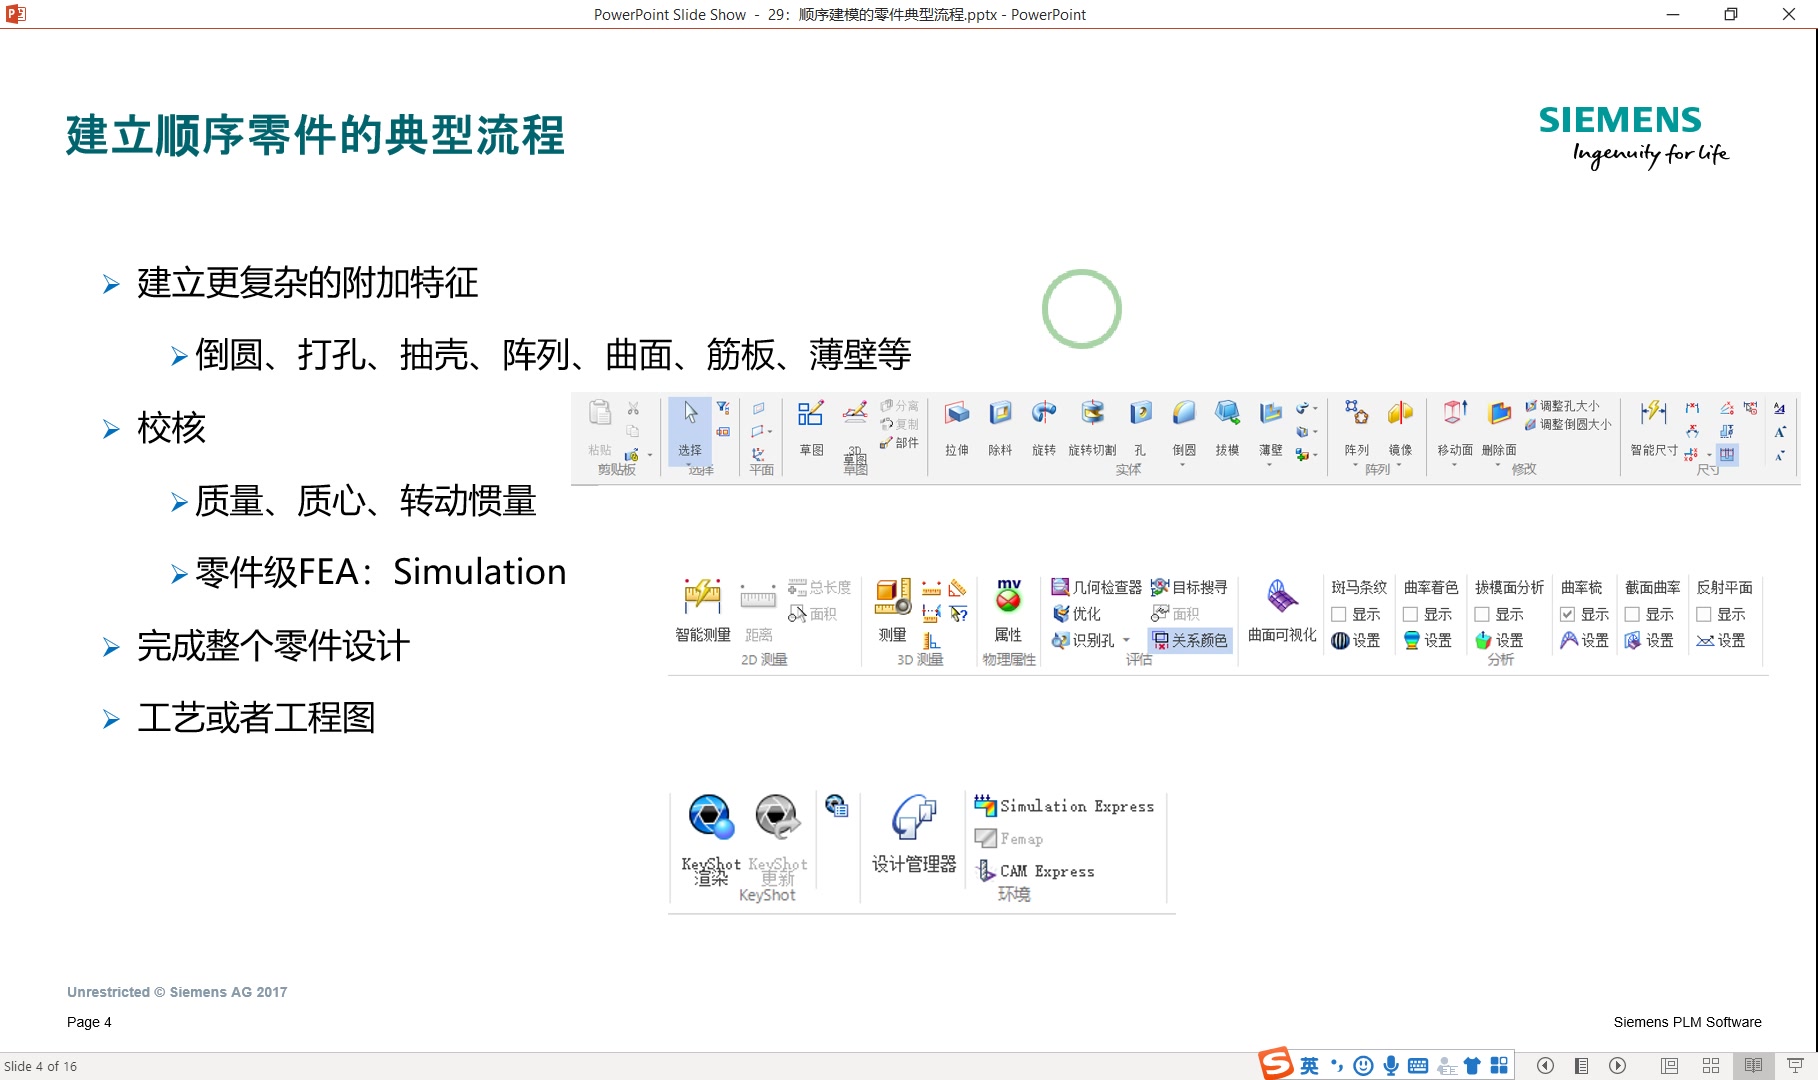Click the 曲面可视化 surface visualization icon

click(1282, 598)
